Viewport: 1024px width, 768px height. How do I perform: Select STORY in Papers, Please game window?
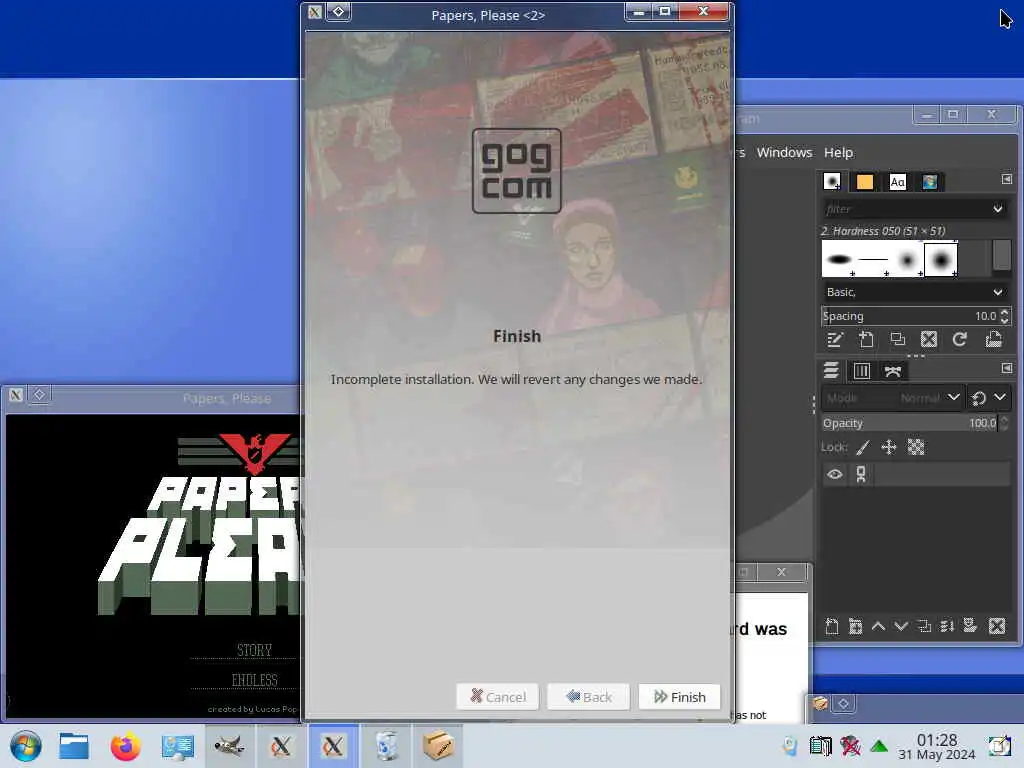254,650
